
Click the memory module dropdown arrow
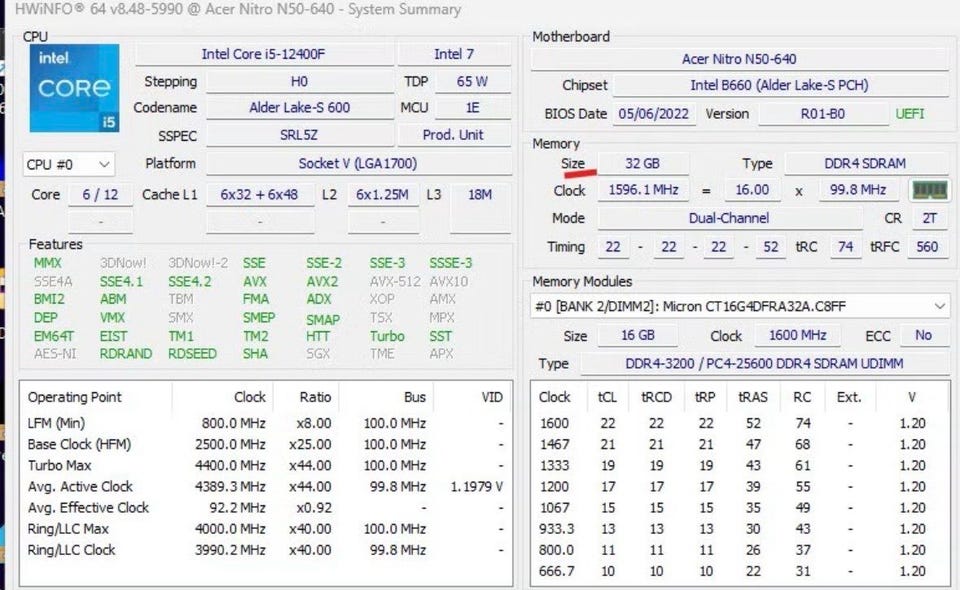[939, 306]
